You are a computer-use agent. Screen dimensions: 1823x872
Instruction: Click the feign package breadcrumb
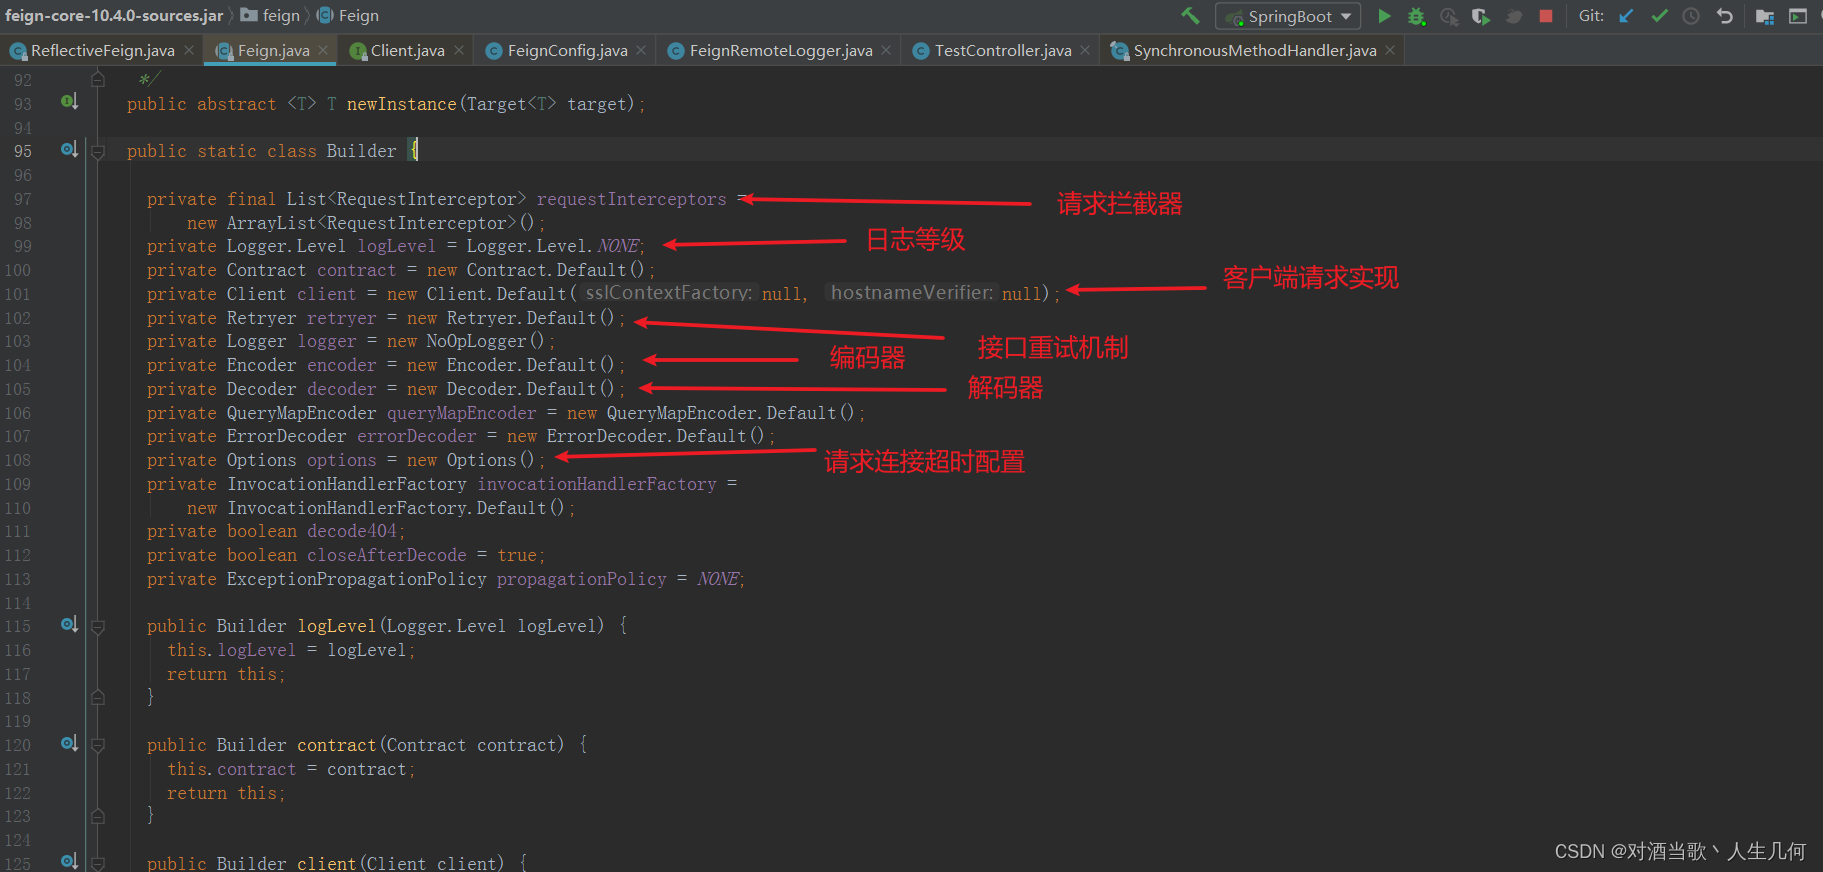coord(270,16)
